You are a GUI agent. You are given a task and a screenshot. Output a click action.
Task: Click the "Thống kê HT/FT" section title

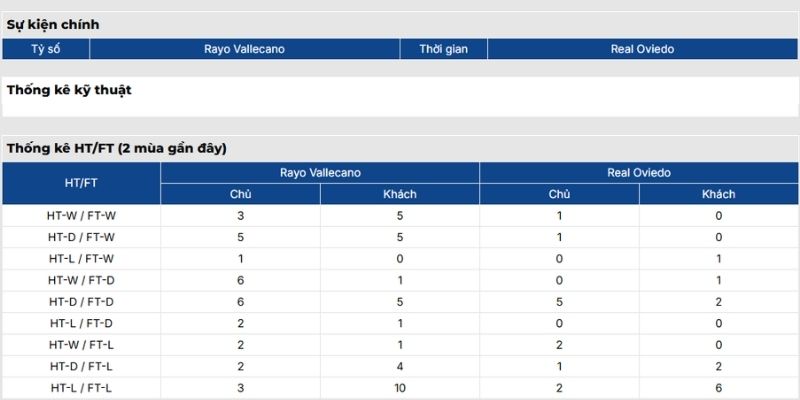tap(117, 148)
